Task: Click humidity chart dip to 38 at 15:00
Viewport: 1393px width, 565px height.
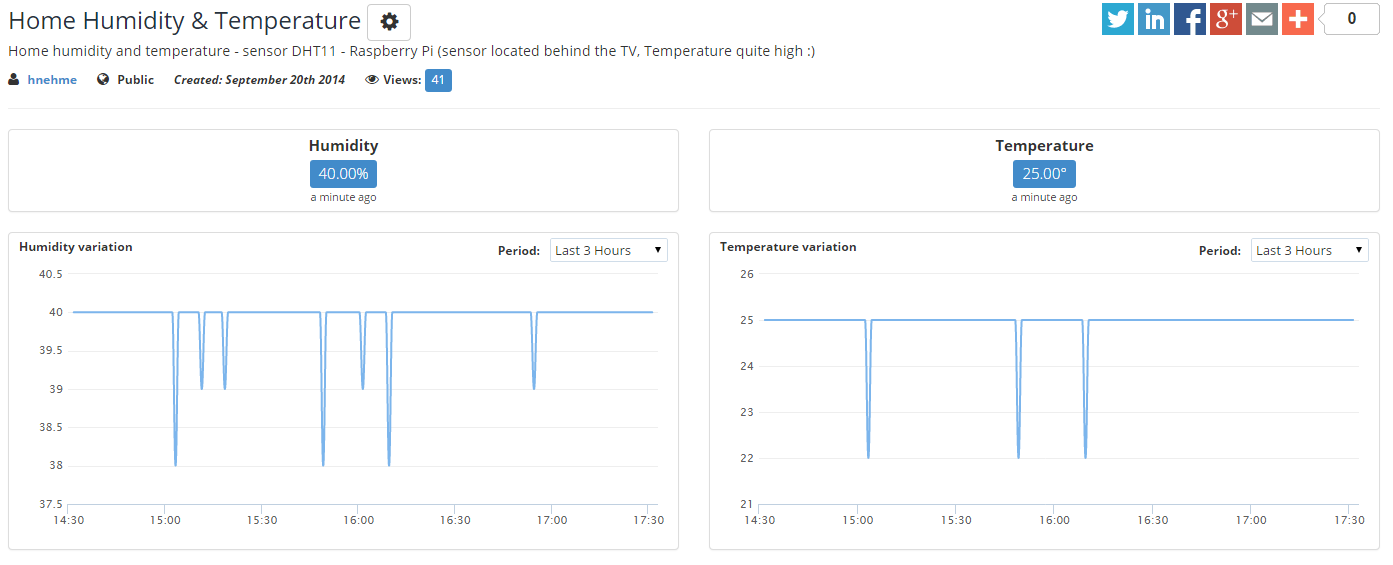Action: pos(176,464)
